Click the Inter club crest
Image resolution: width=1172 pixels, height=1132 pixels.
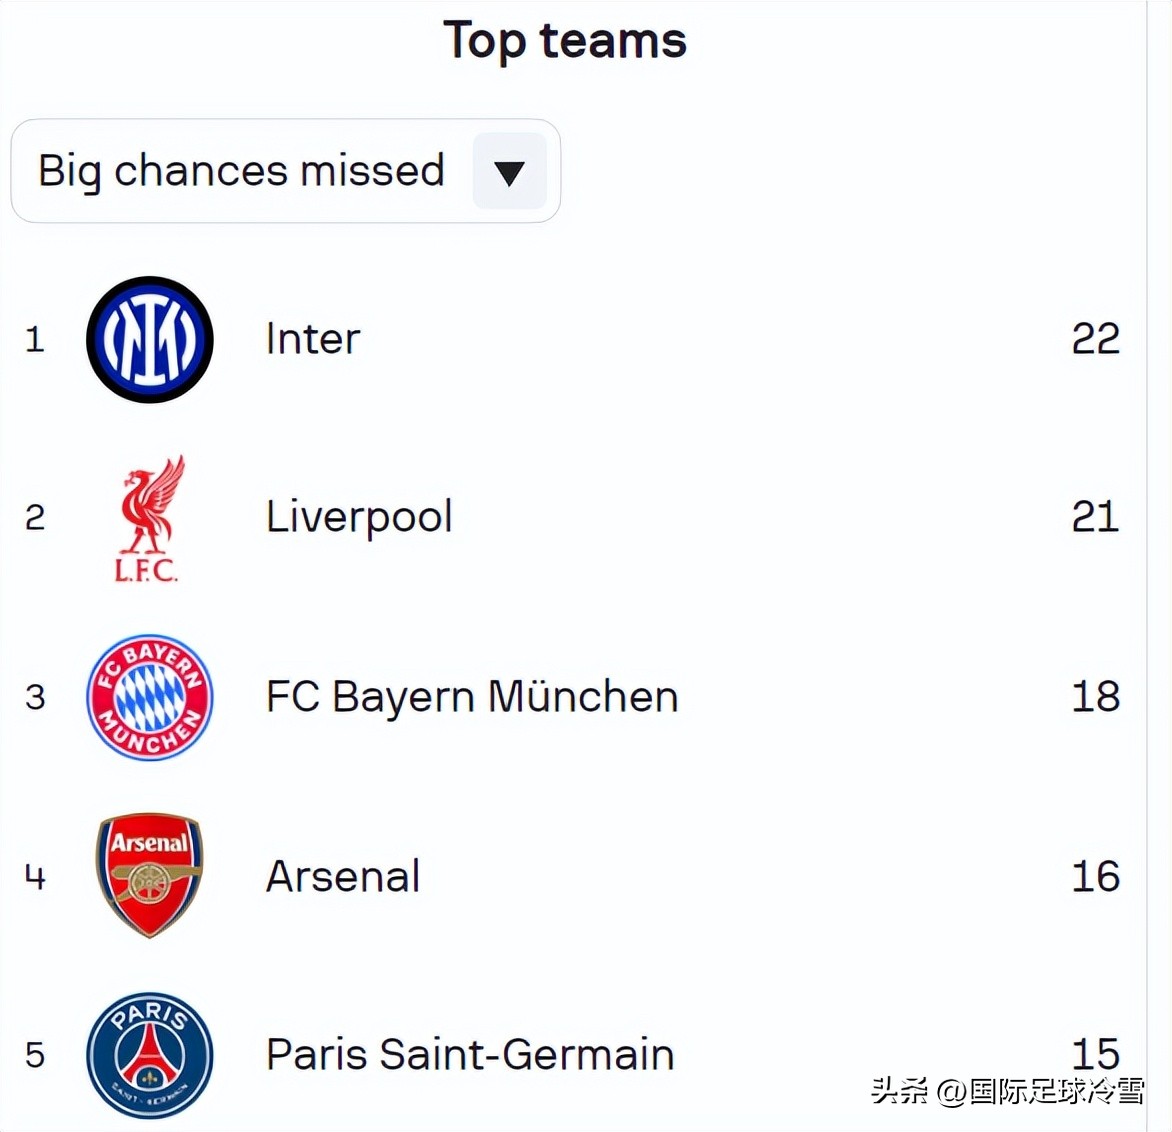(150, 340)
